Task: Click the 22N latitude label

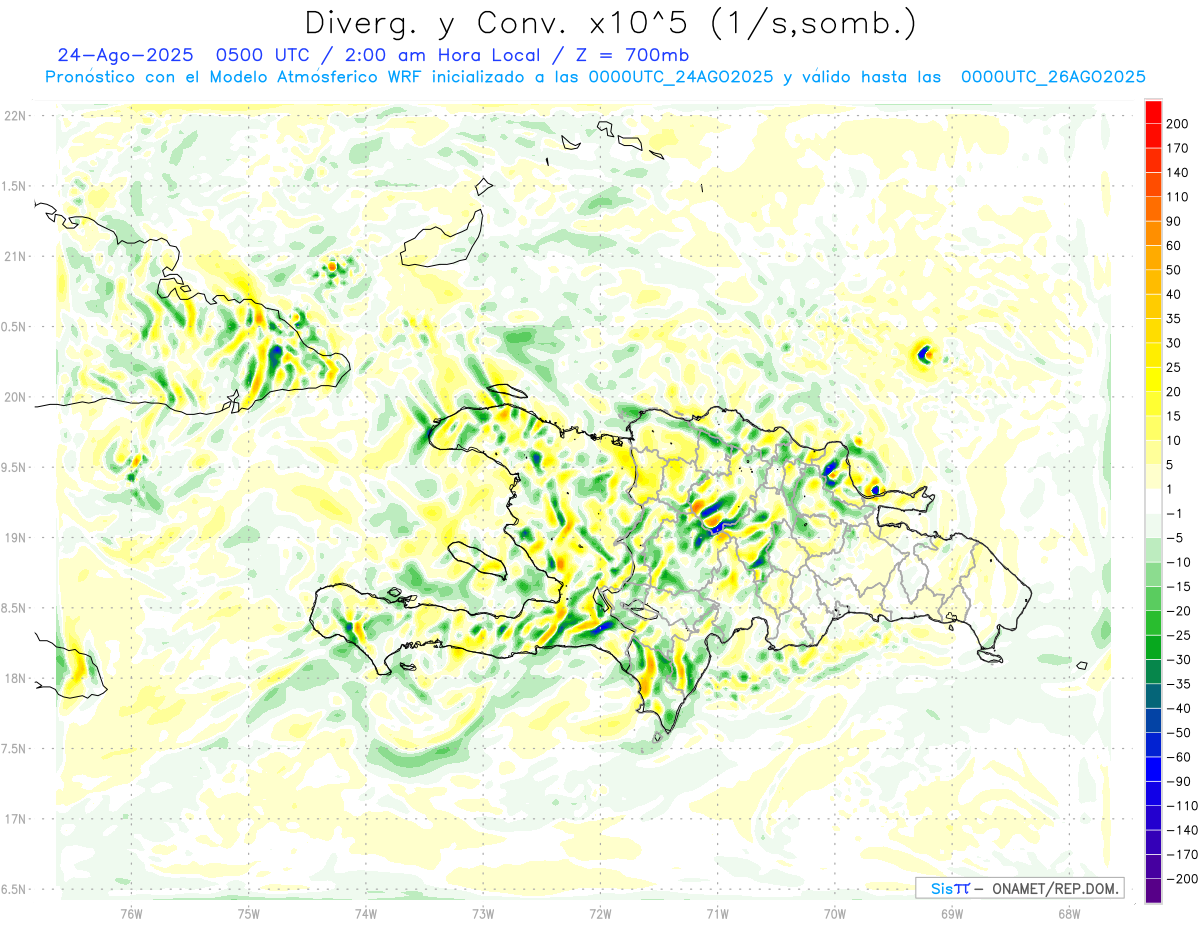Action: [14, 116]
